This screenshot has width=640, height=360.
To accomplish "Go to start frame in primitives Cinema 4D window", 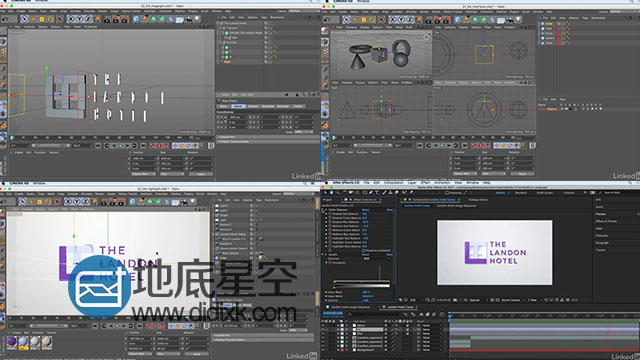I will coord(419,146).
